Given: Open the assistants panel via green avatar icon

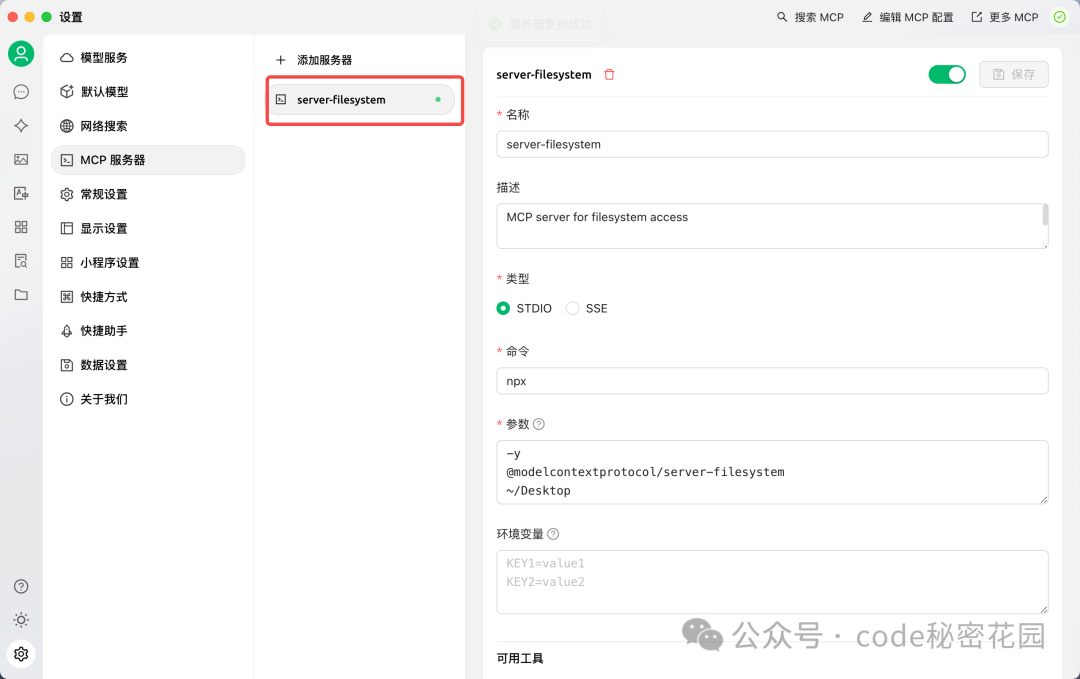Looking at the screenshot, I should [21, 54].
